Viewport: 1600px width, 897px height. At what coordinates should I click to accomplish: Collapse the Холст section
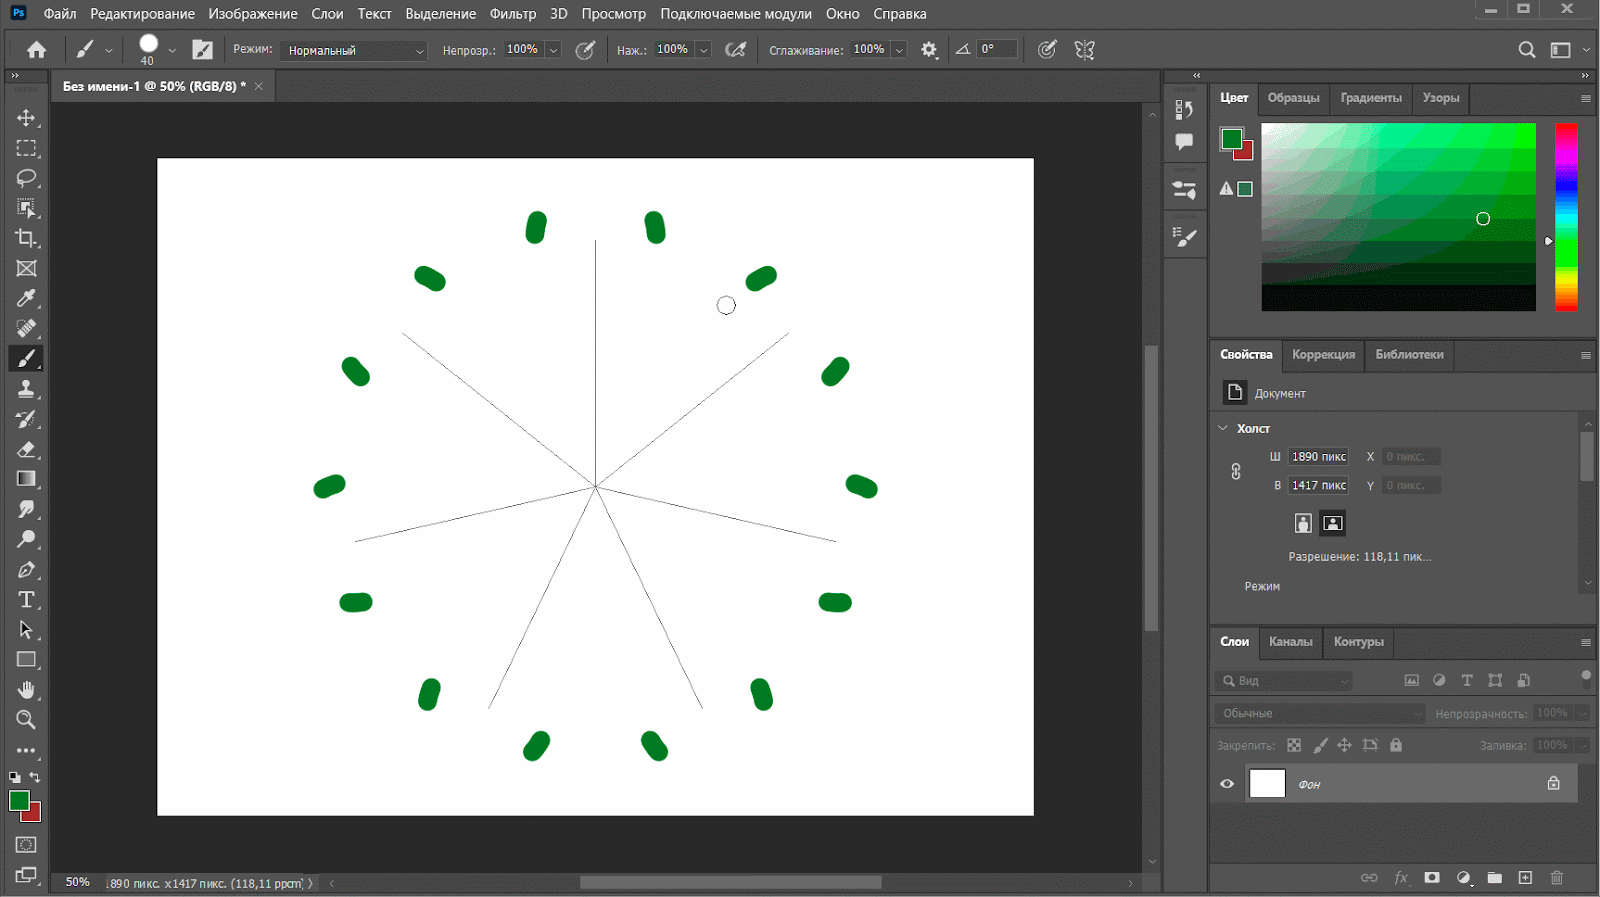point(1223,428)
